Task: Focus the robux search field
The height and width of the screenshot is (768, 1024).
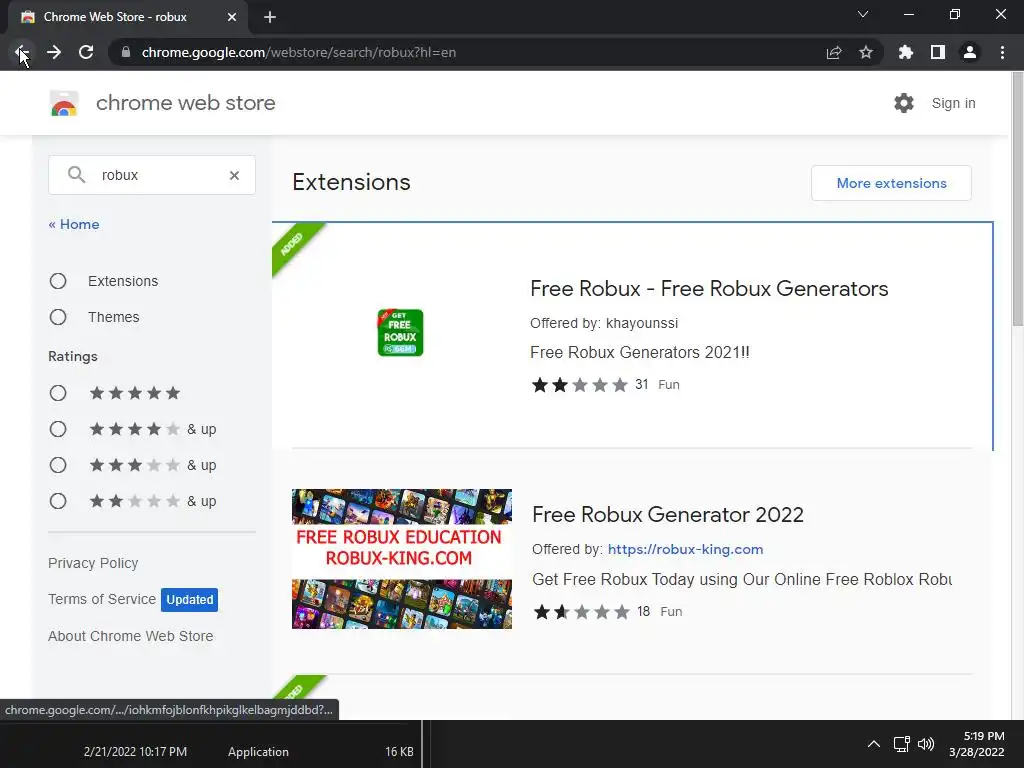Action: click(x=152, y=175)
